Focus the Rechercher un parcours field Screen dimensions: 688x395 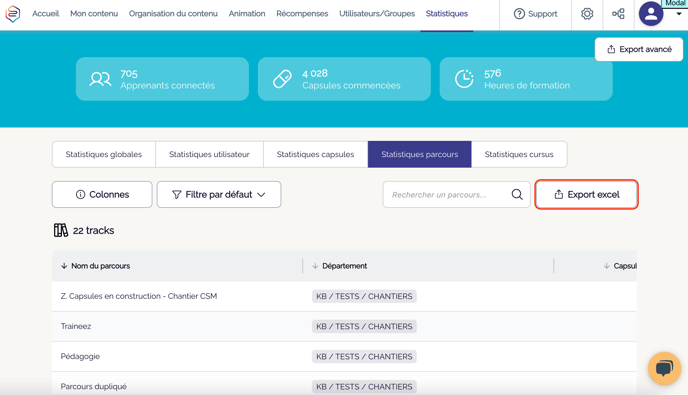[x=456, y=194]
